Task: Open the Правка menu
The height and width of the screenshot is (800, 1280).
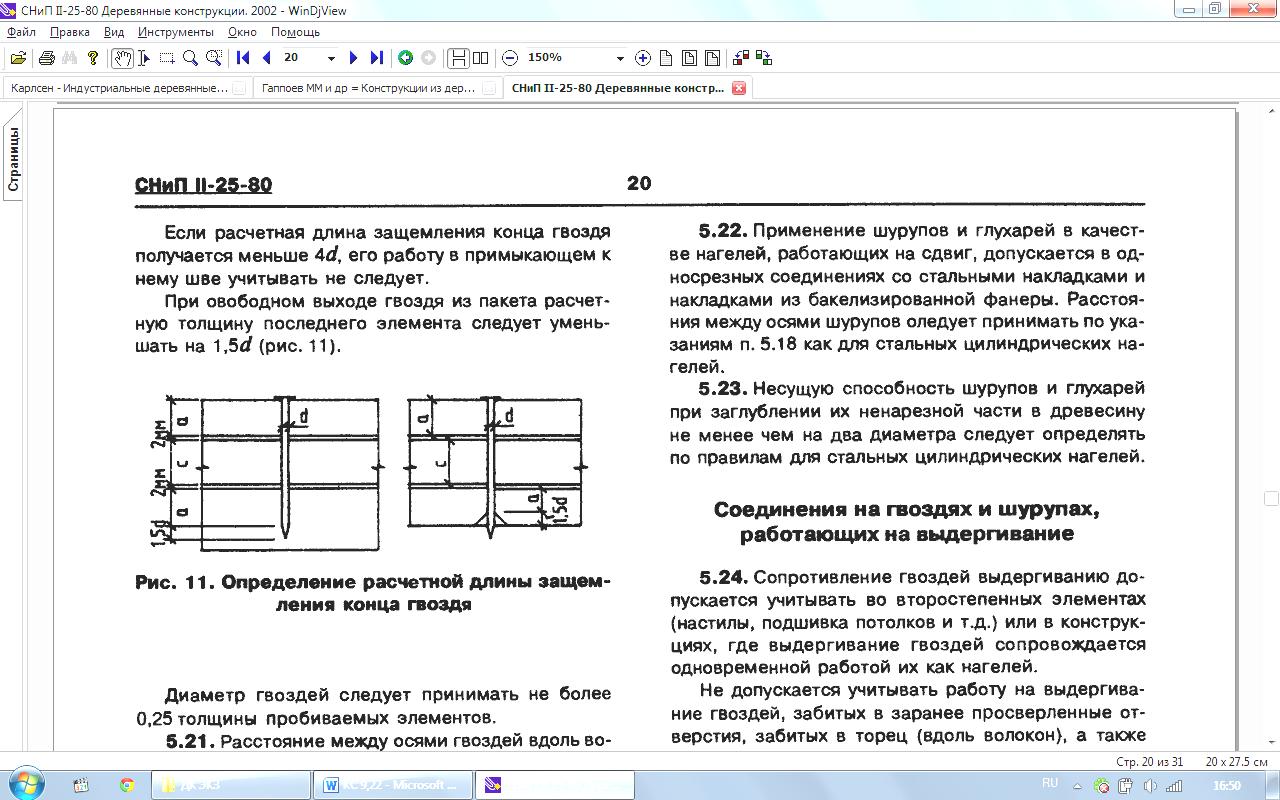Action: pyautogui.click(x=70, y=32)
